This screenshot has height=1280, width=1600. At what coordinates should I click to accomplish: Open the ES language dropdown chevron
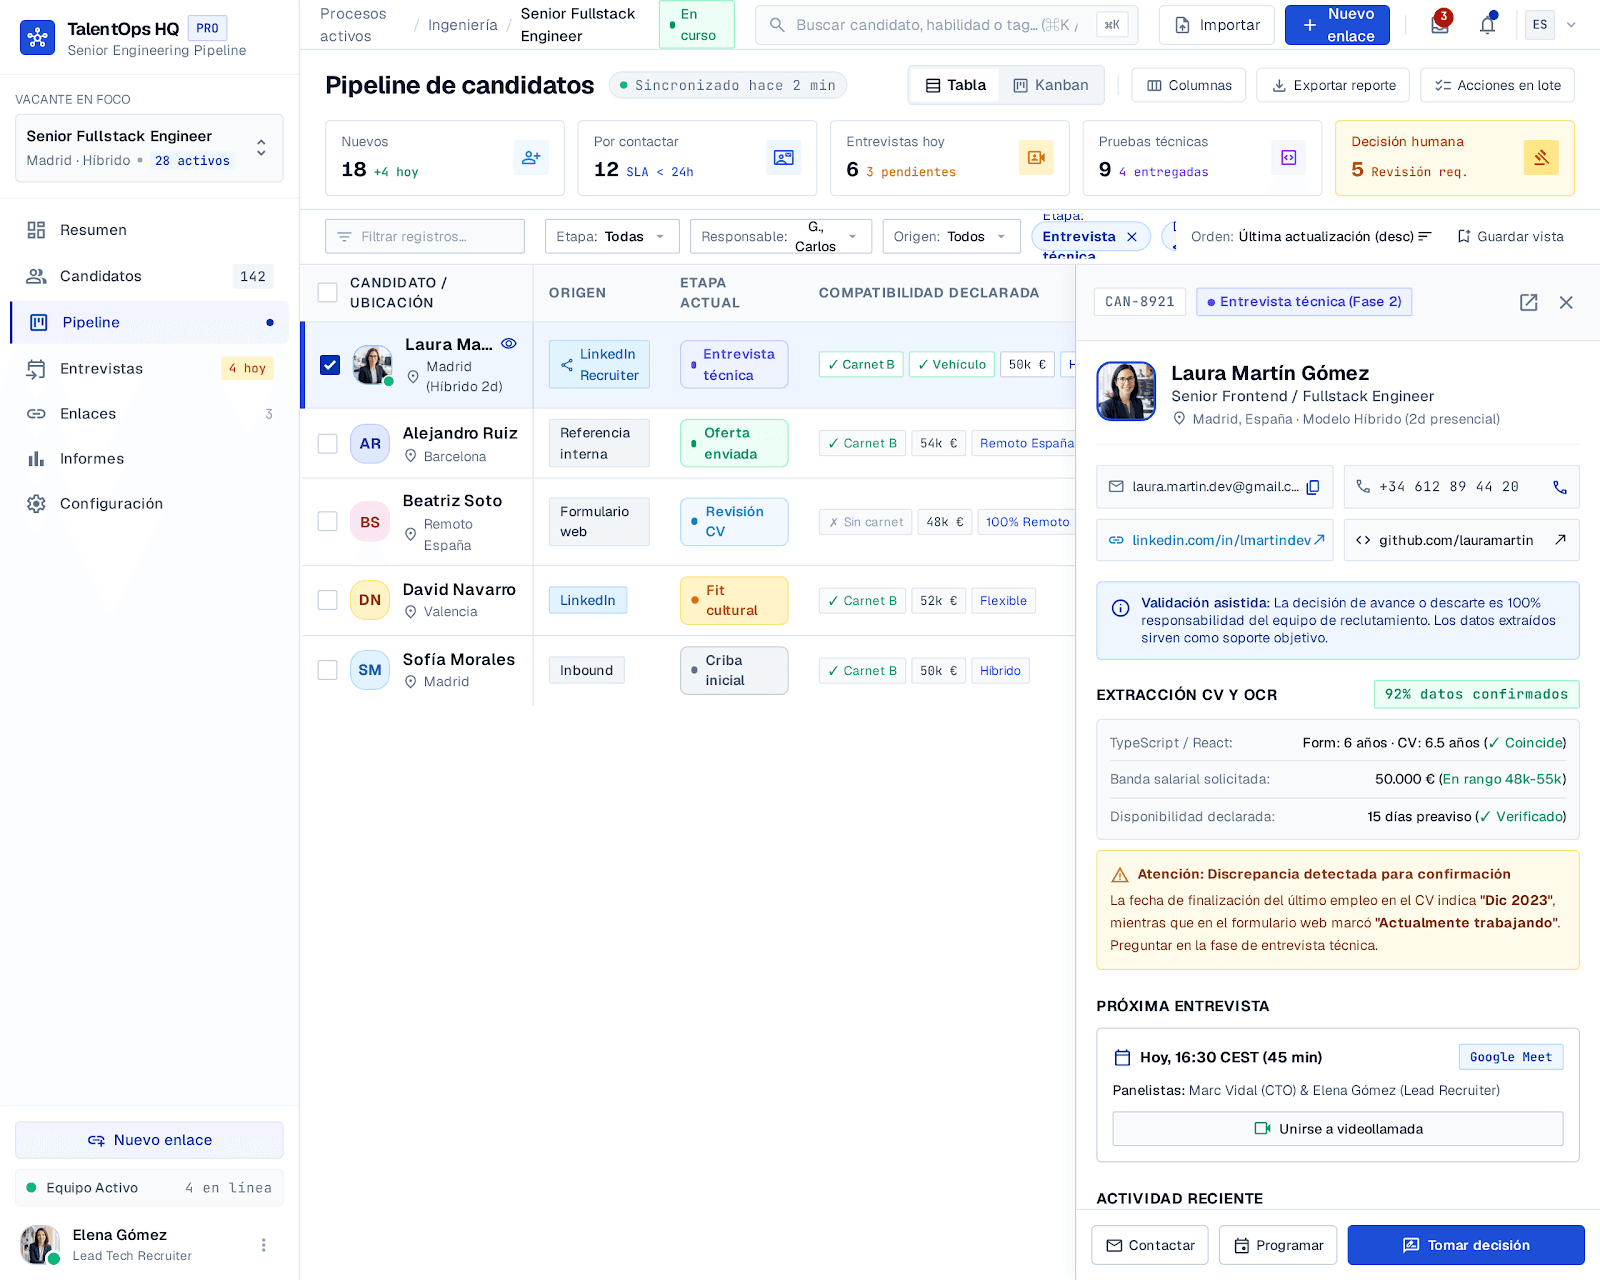pyautogui.click(x=1571, y=25)
